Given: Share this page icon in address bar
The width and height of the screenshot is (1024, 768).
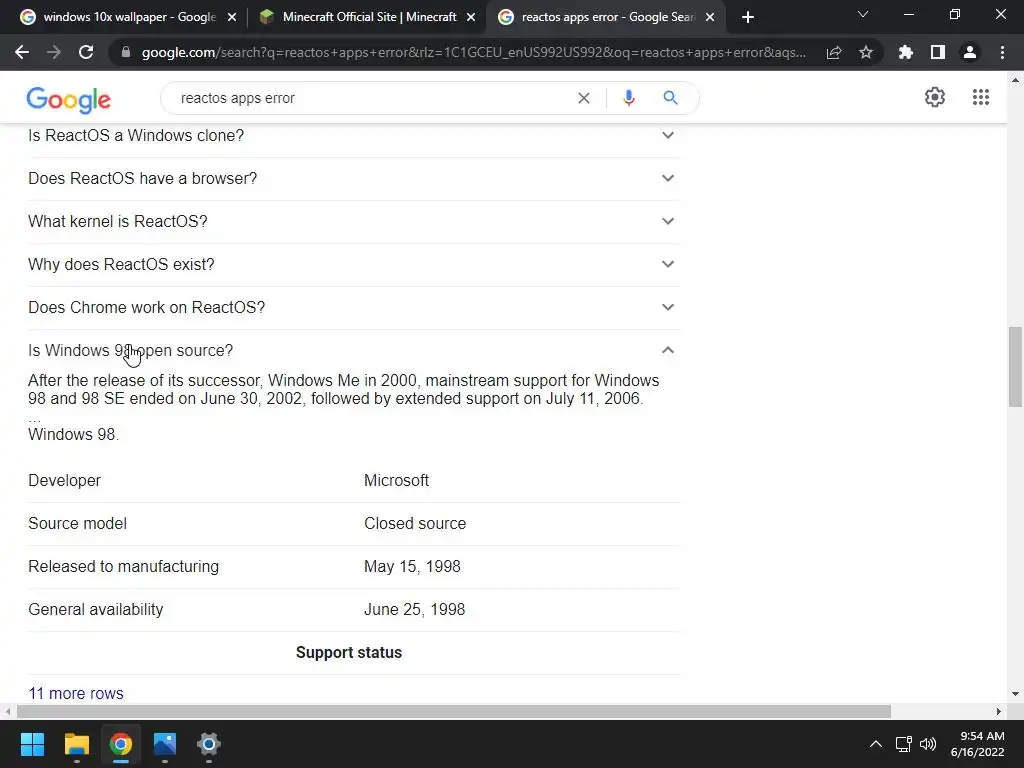Looking at the screenshot, I should (x=834, y=52).
